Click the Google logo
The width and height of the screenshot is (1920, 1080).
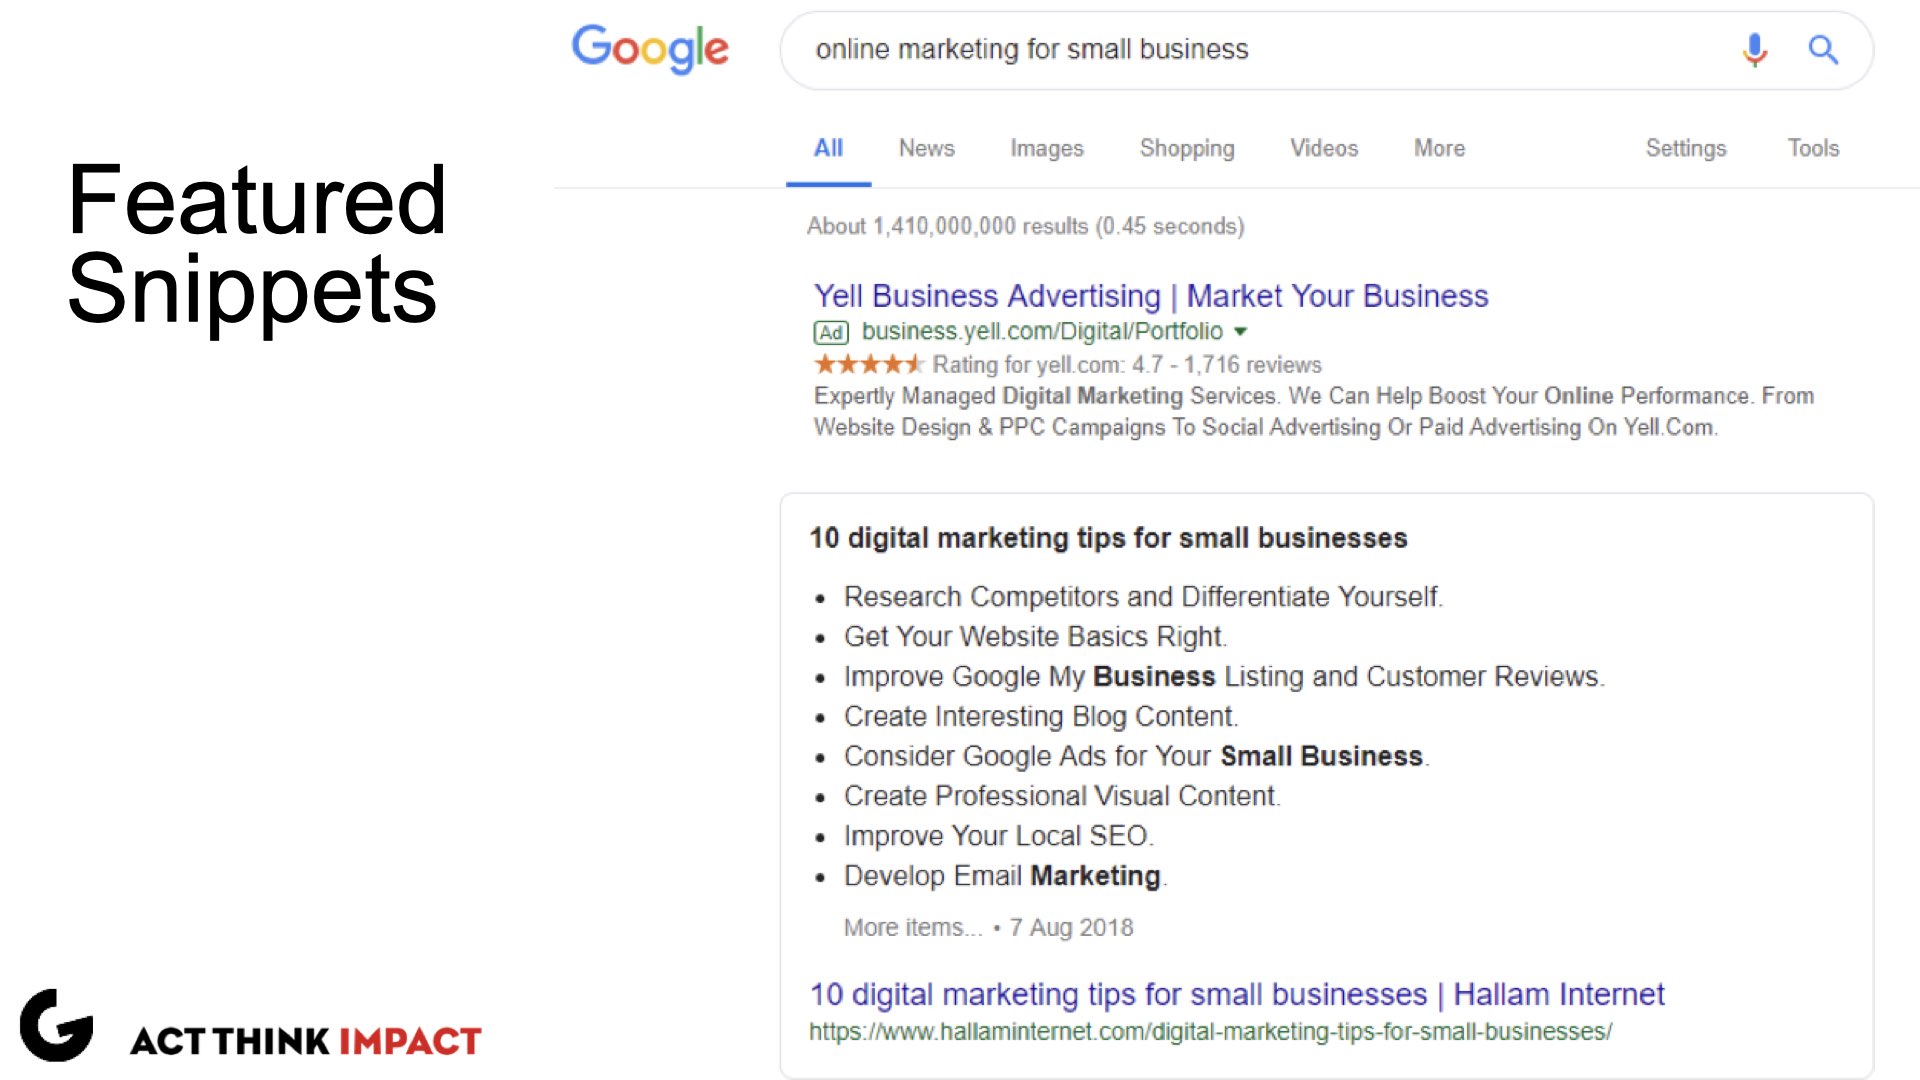pyautogui.click(x=650, y=49)
